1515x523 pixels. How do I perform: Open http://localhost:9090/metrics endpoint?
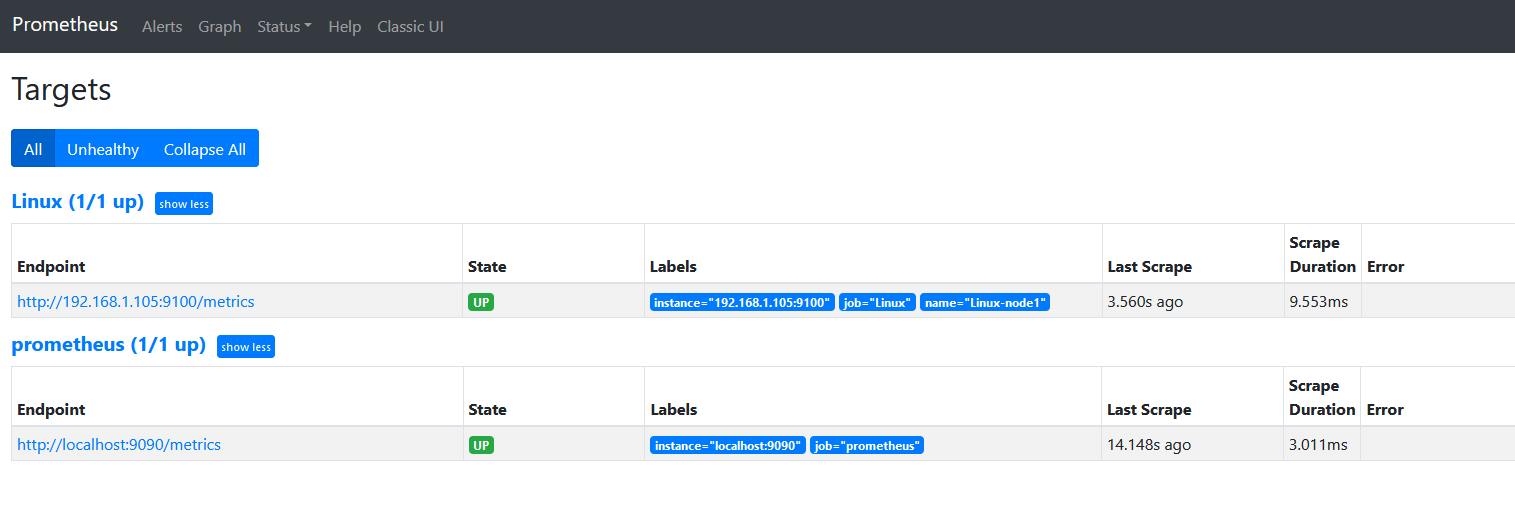119,444
